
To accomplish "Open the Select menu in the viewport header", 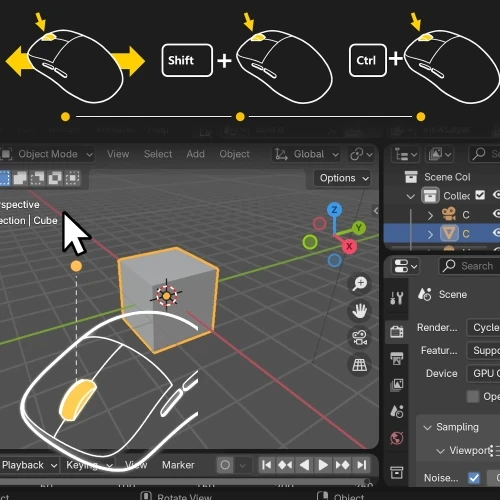I will [x=158, y=154].
